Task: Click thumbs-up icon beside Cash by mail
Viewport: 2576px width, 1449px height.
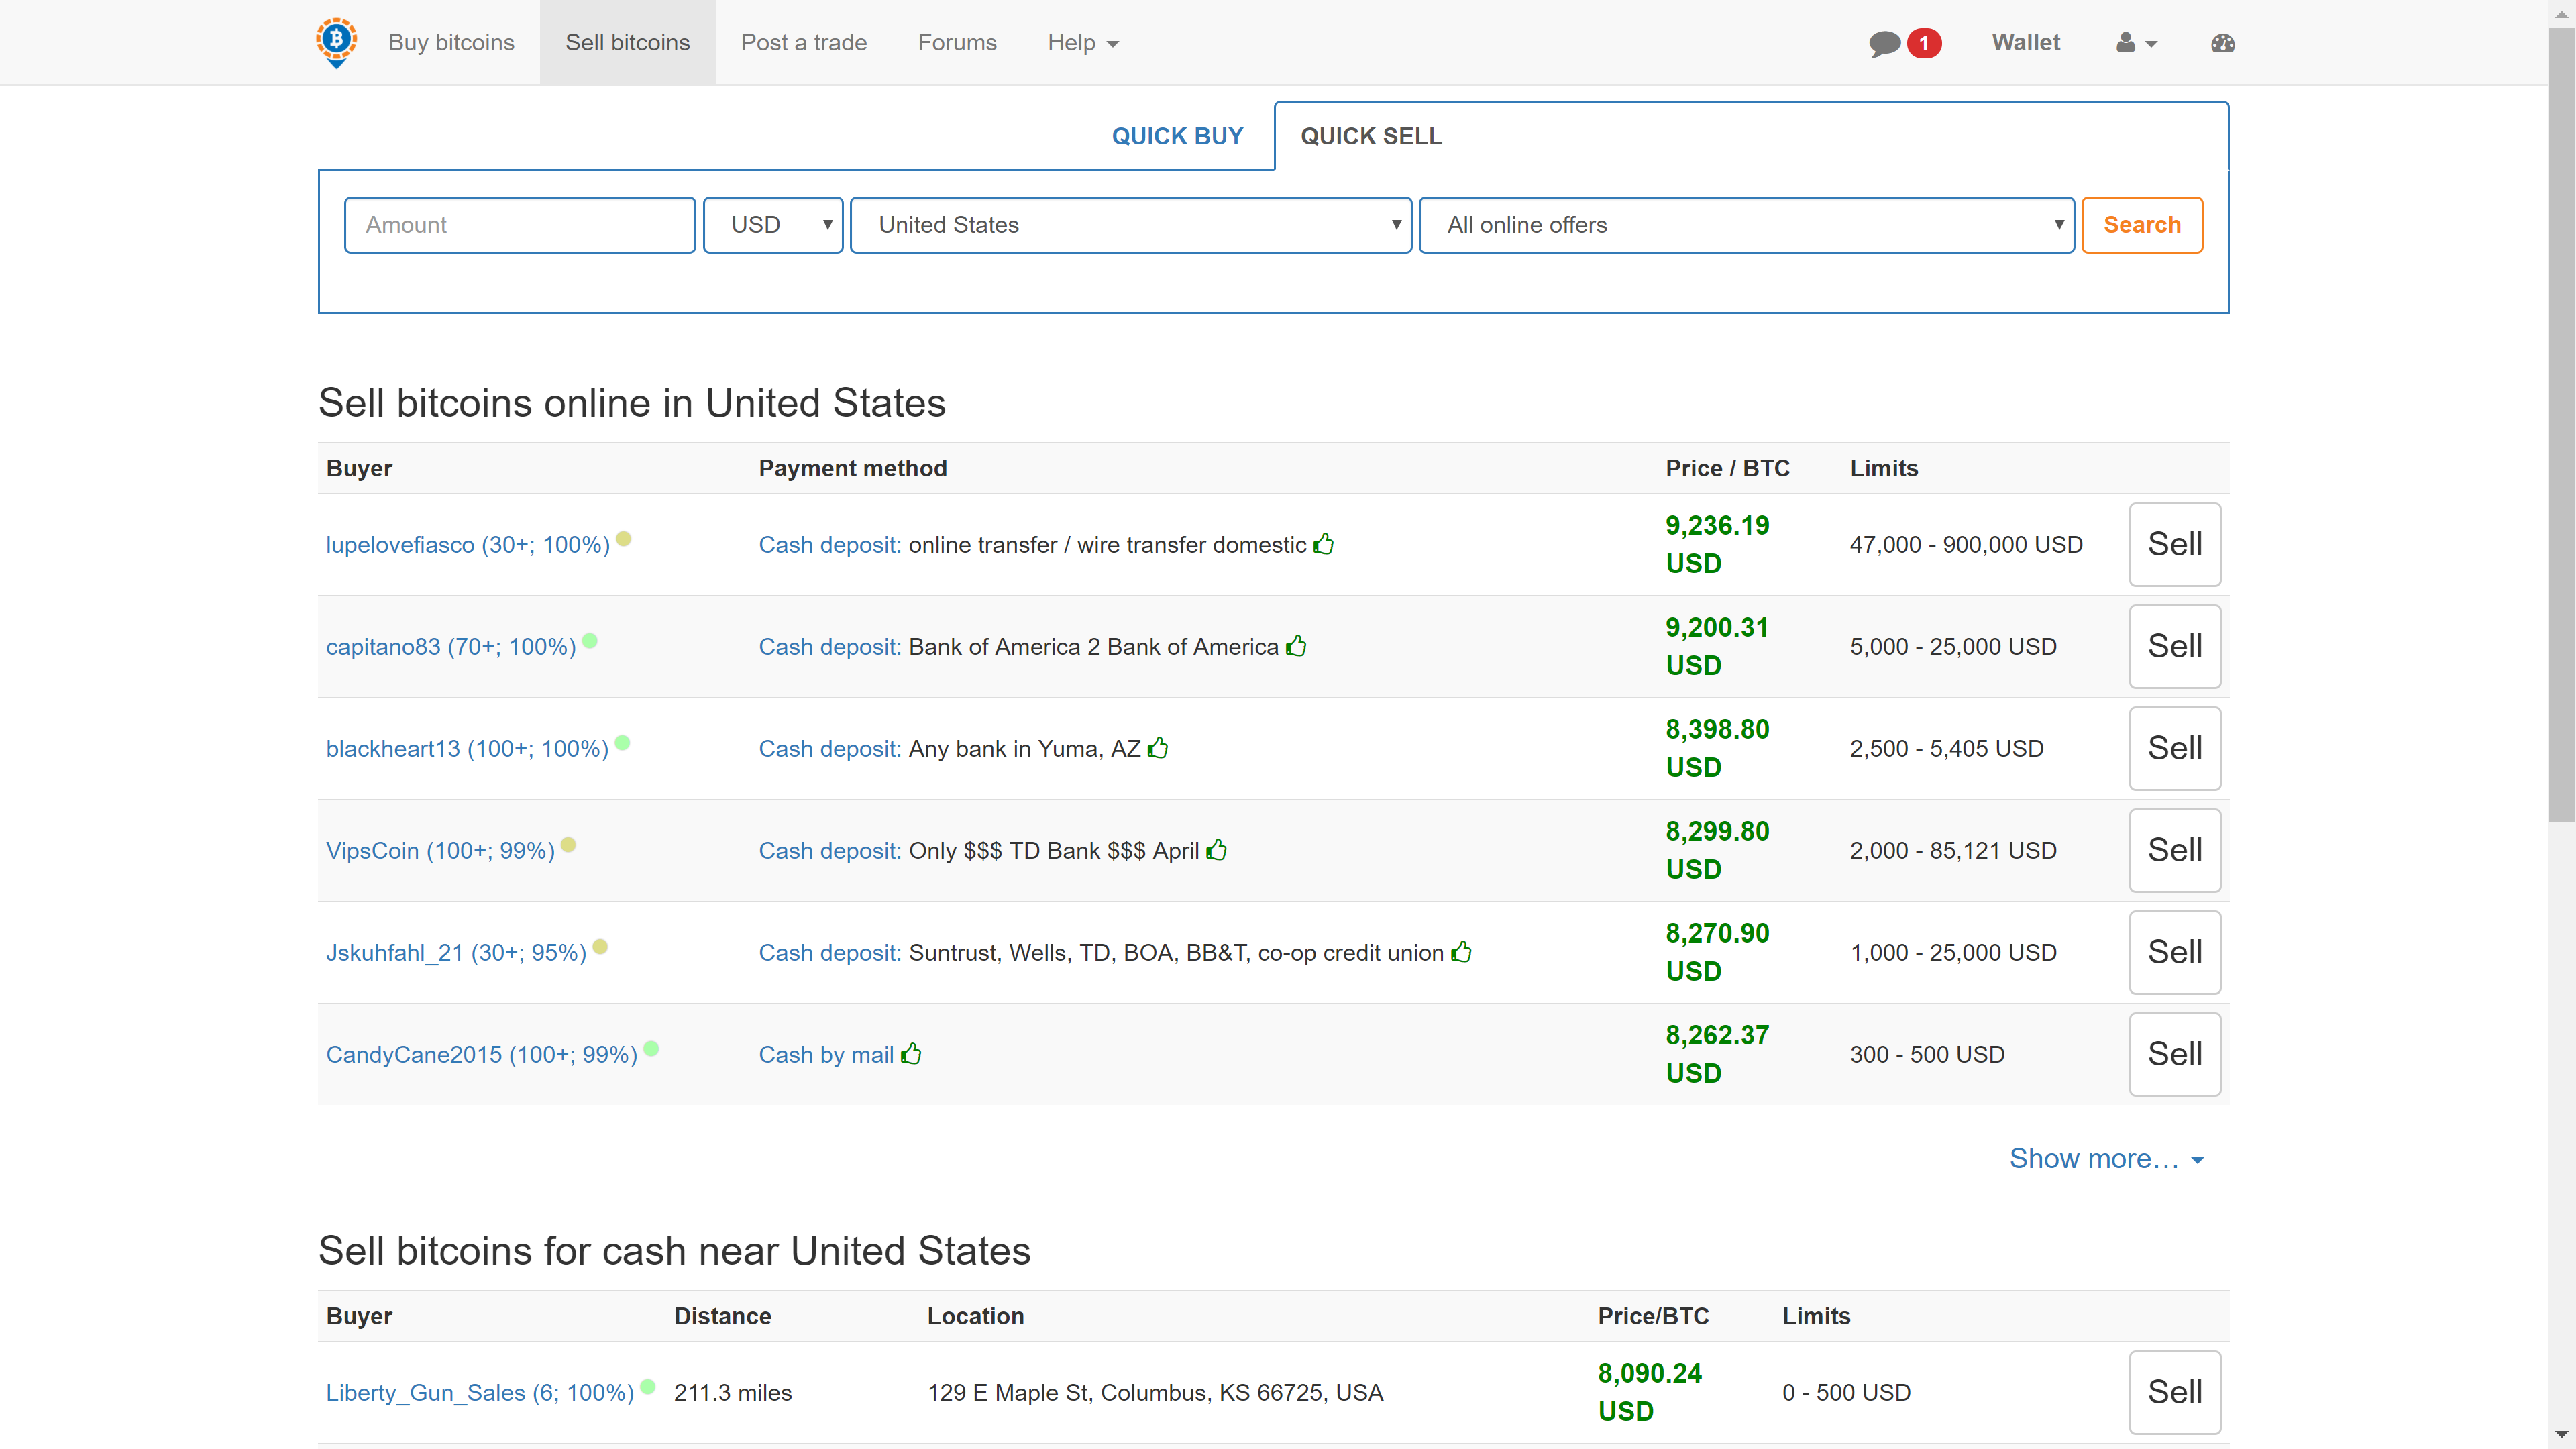Action: [x=911, y=1054]
